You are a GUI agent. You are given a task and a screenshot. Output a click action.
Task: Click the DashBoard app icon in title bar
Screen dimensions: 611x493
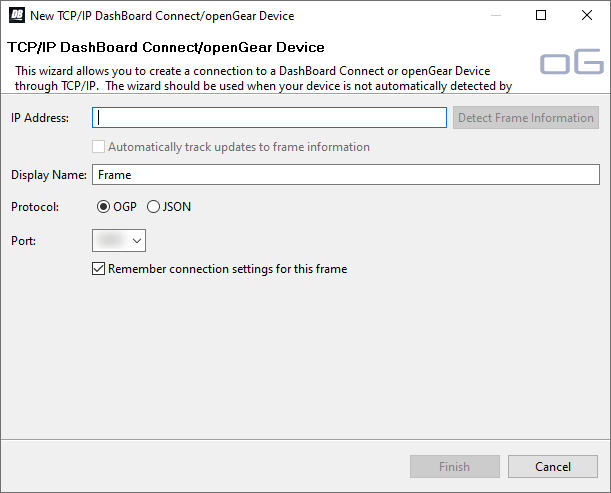[x=17, y=16]
